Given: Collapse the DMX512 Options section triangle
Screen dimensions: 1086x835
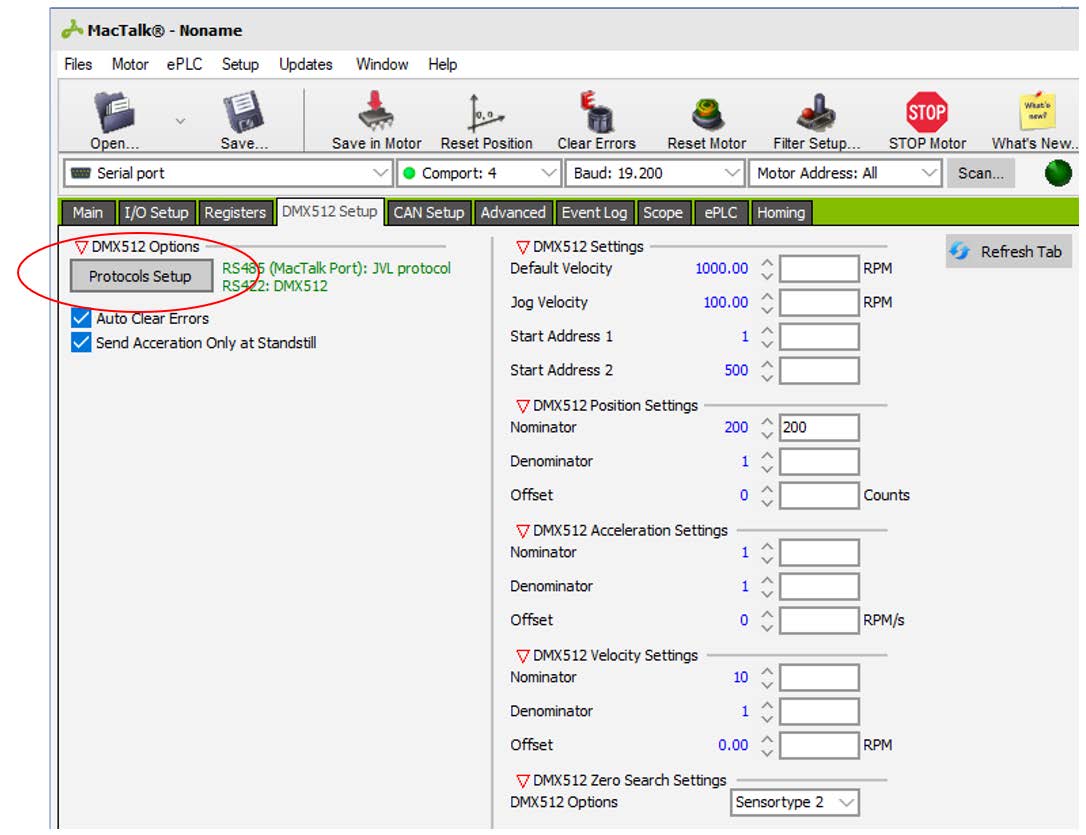Looking at the screenshot, I should 81,247.
